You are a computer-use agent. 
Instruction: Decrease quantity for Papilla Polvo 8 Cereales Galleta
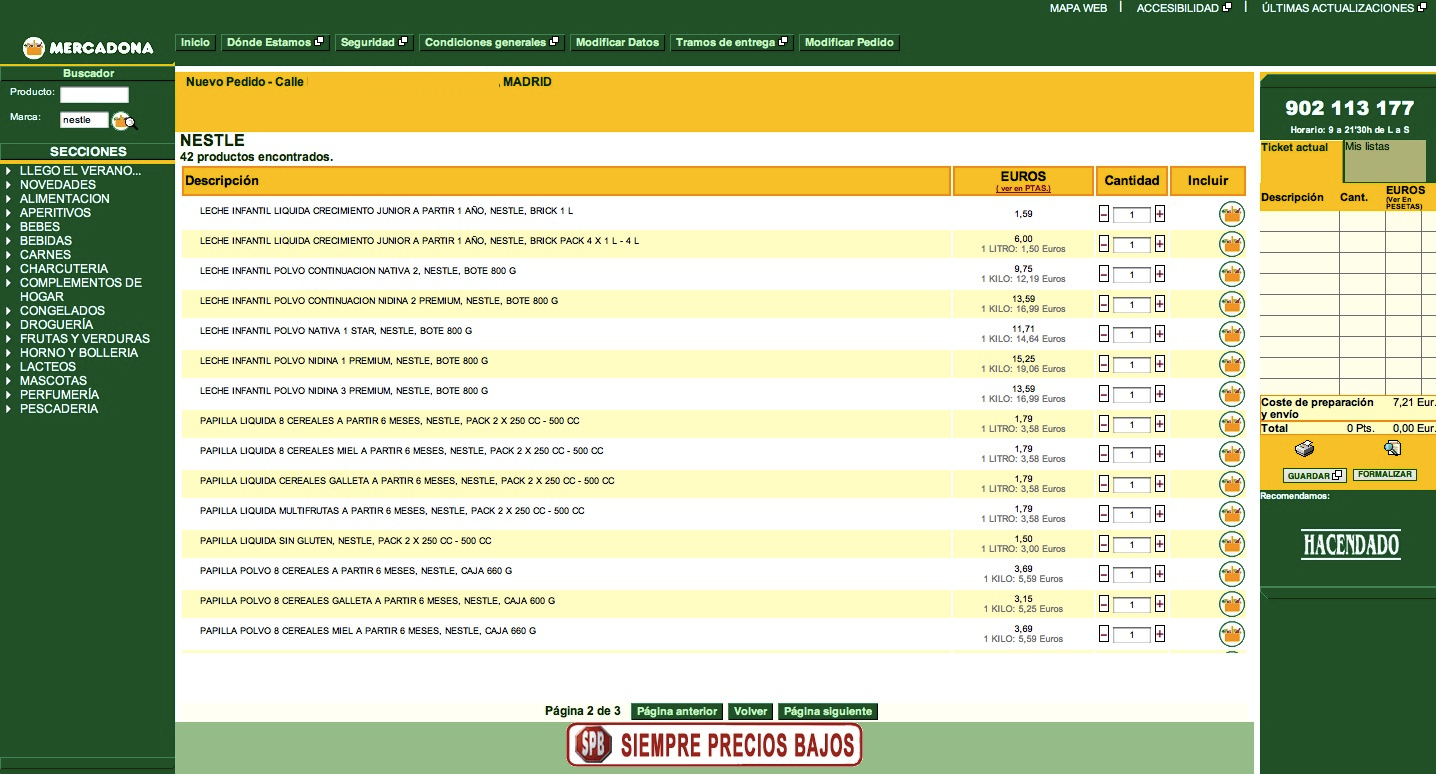pyautogui.click(x=1104, y=604)
